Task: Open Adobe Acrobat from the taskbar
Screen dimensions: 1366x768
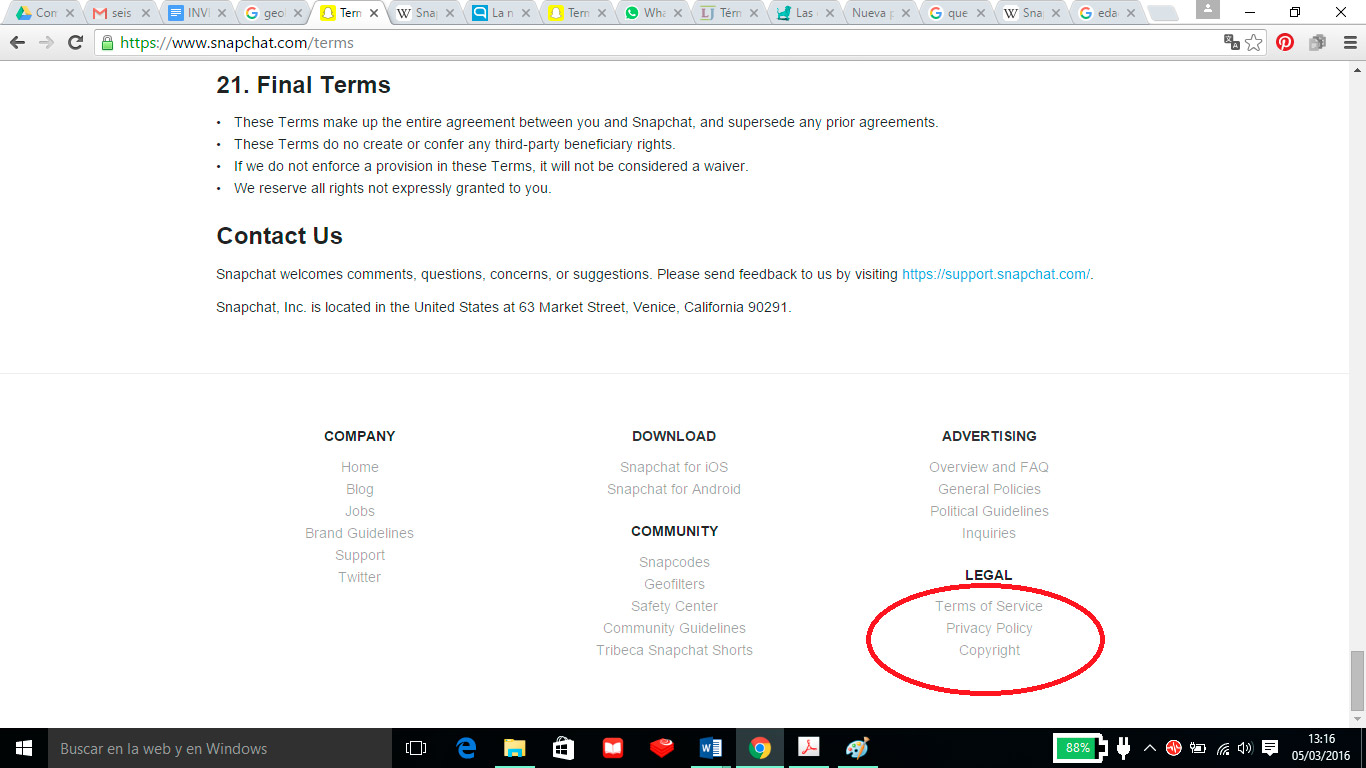Action: tap(808, 748)
